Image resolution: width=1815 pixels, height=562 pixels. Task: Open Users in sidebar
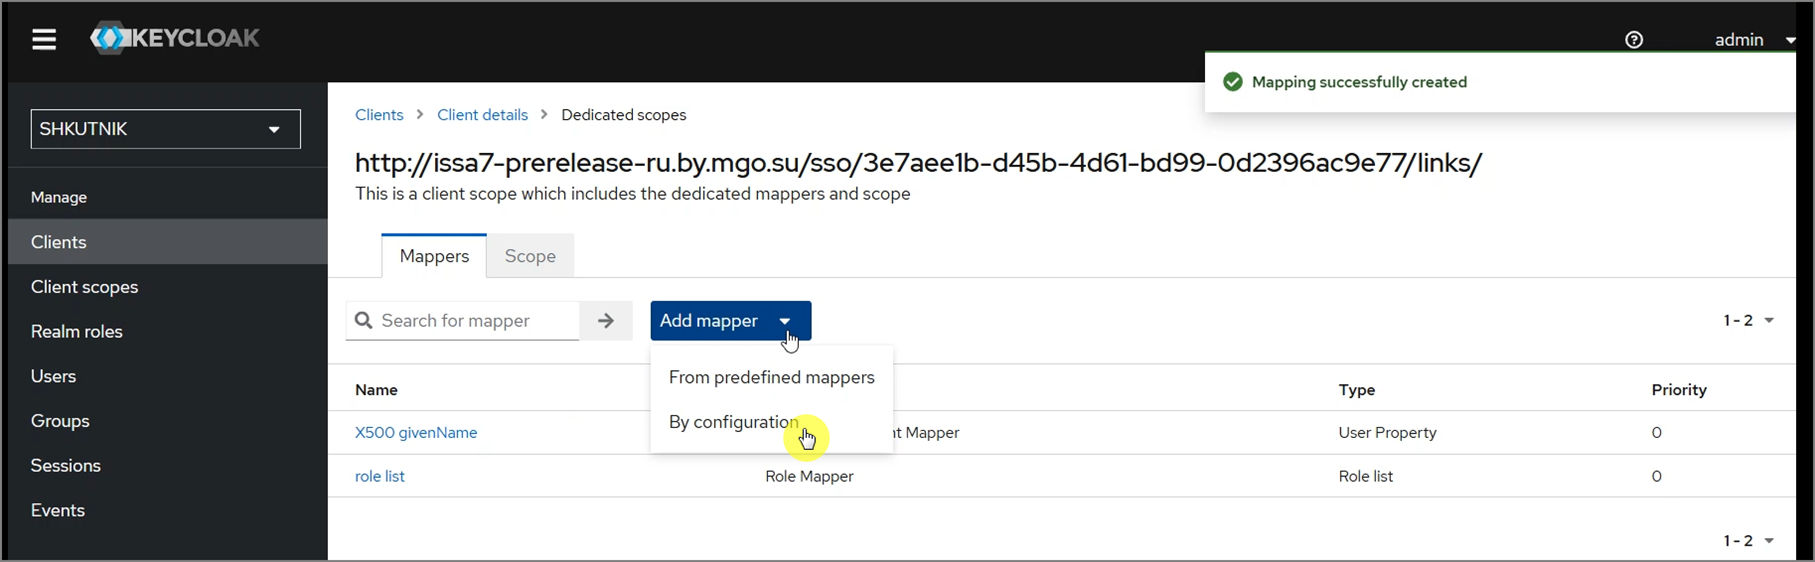pos(168,376)
